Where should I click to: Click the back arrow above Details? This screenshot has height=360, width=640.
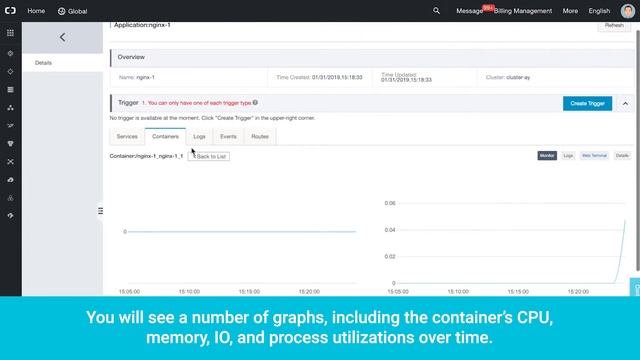[62, 37]
